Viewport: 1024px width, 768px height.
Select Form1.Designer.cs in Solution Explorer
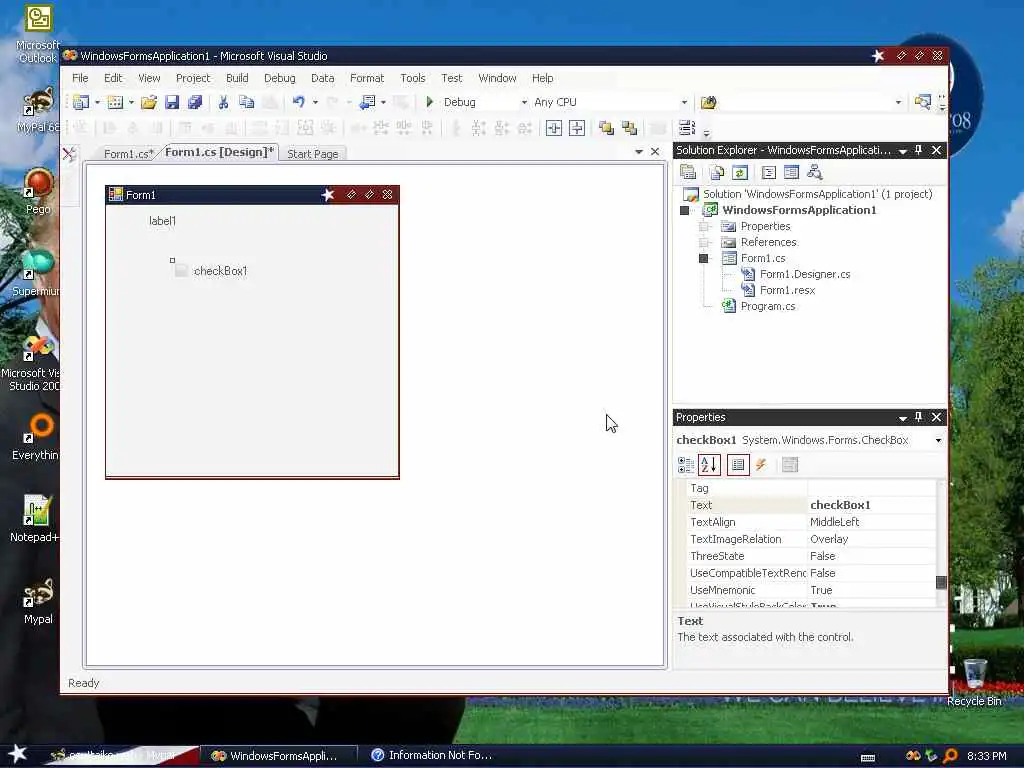[x=805, y=274]
